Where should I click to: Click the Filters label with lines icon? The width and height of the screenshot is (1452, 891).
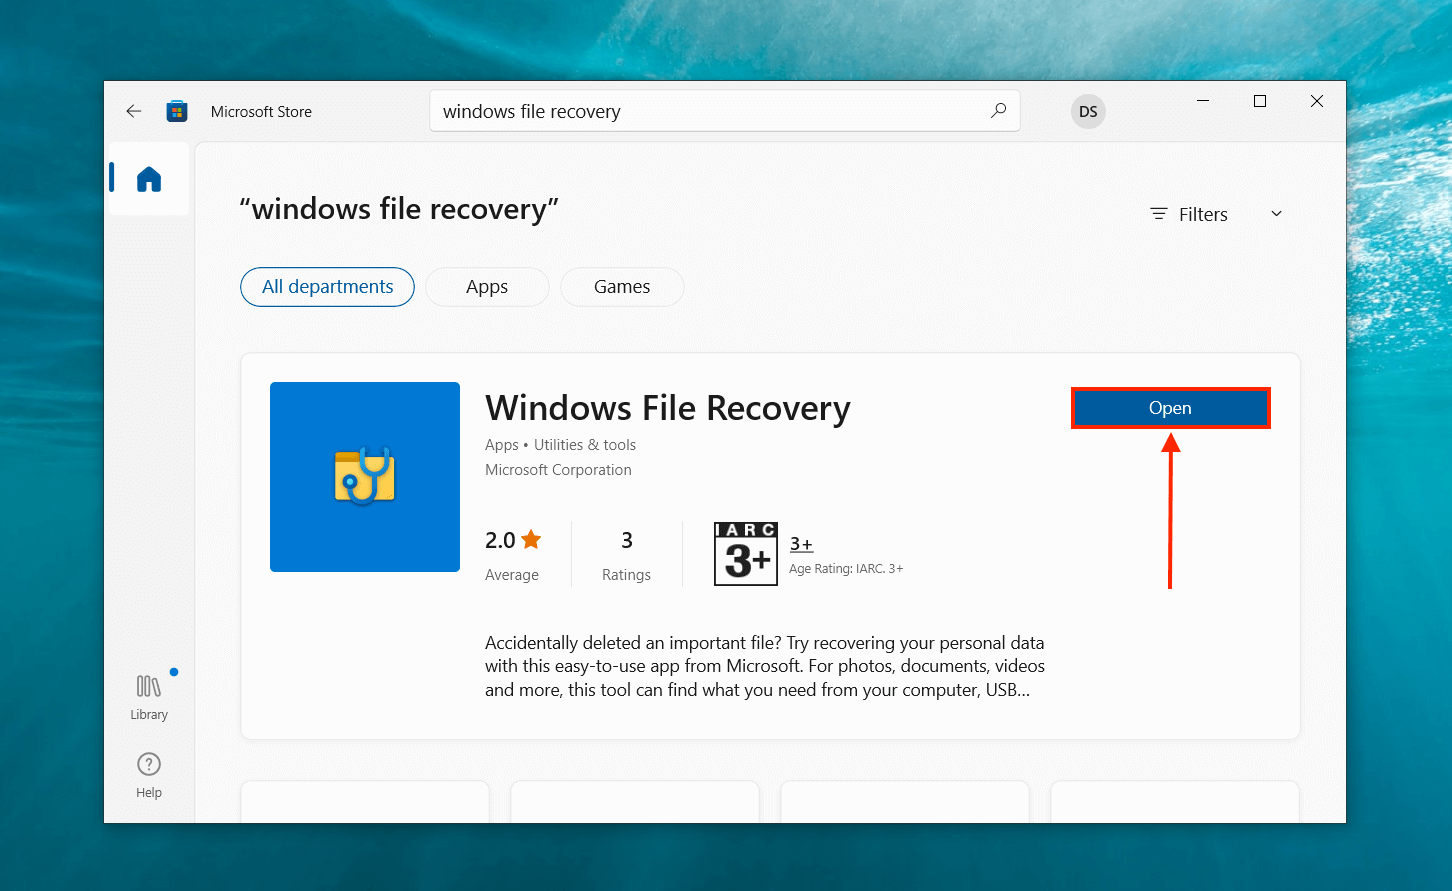tap(1189, 214)
